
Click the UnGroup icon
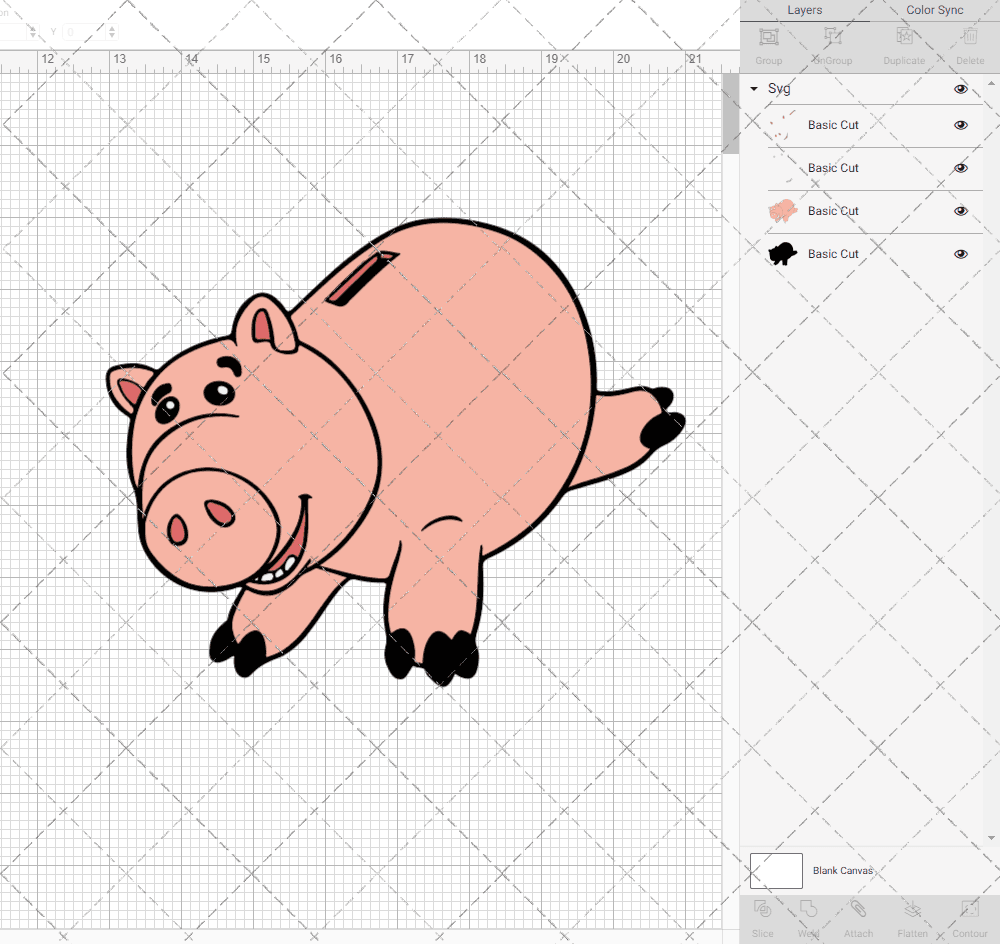click(832, 36)
